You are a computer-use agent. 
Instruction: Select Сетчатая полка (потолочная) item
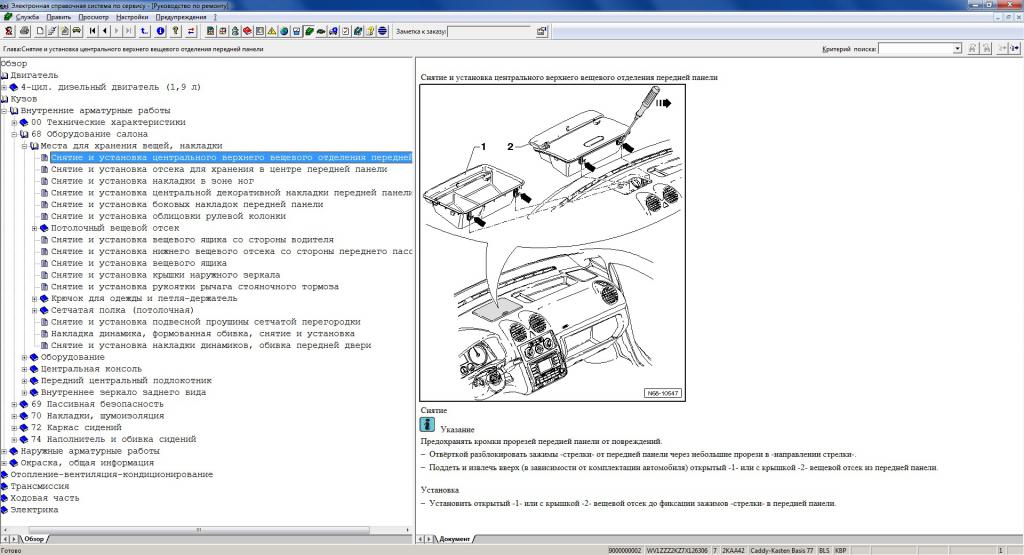[122, 310]
